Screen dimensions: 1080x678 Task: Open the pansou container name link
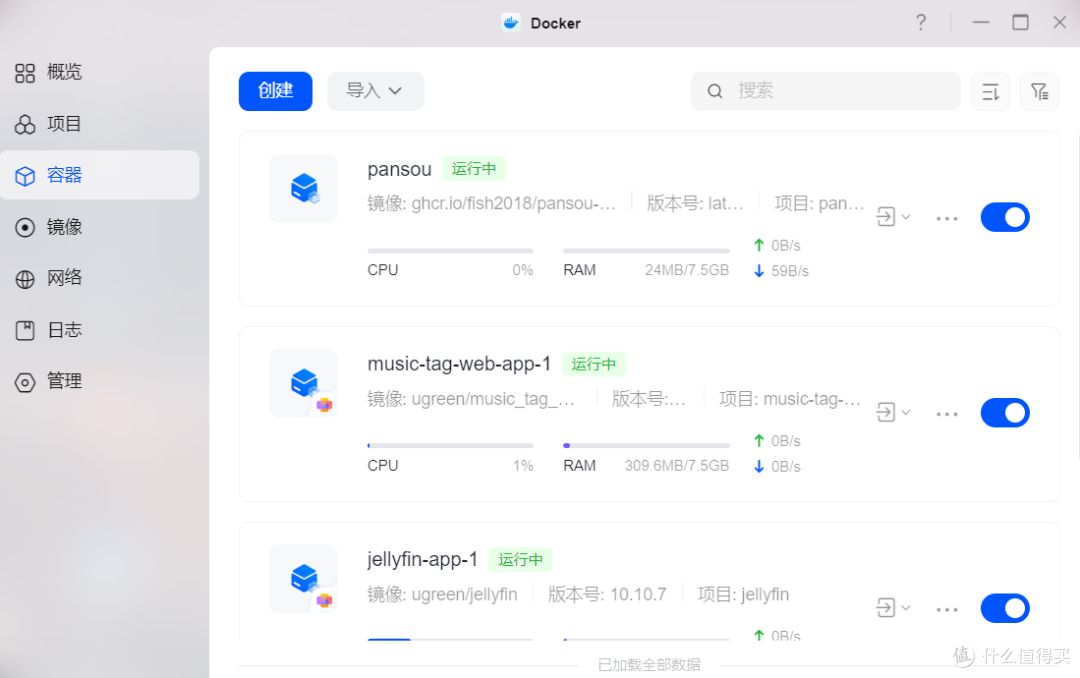pos(399,170)
